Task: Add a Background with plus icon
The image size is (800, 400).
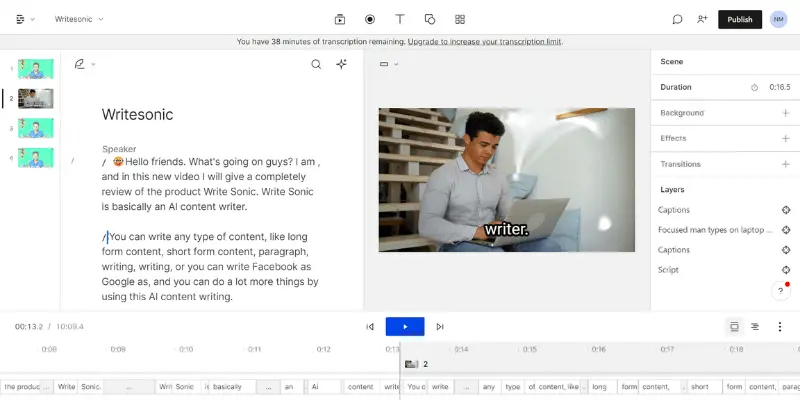Action: pos(786,113)
